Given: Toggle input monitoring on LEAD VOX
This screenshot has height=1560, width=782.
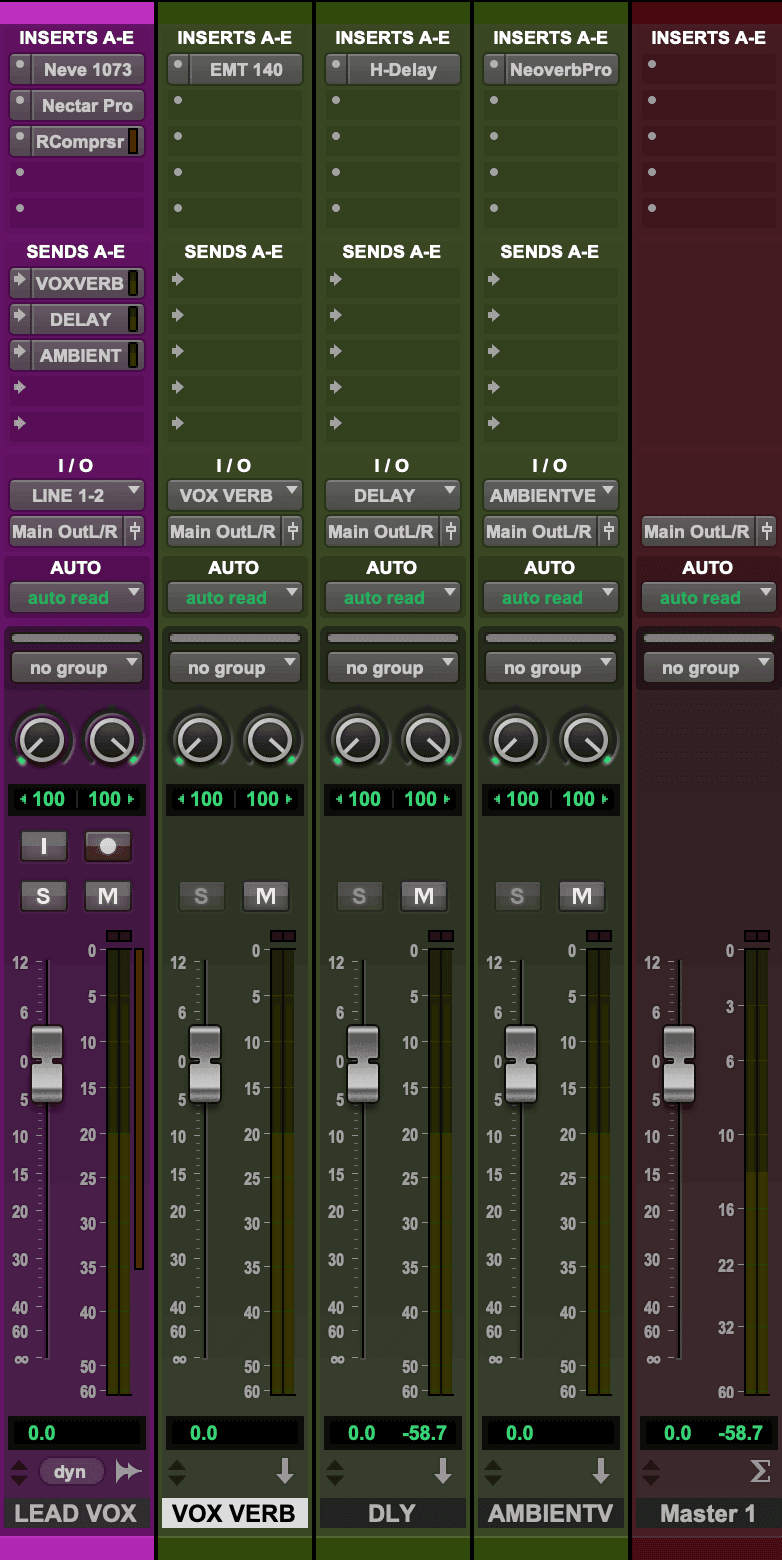Looking at the screenshot, I should click(x=44, y=846).
